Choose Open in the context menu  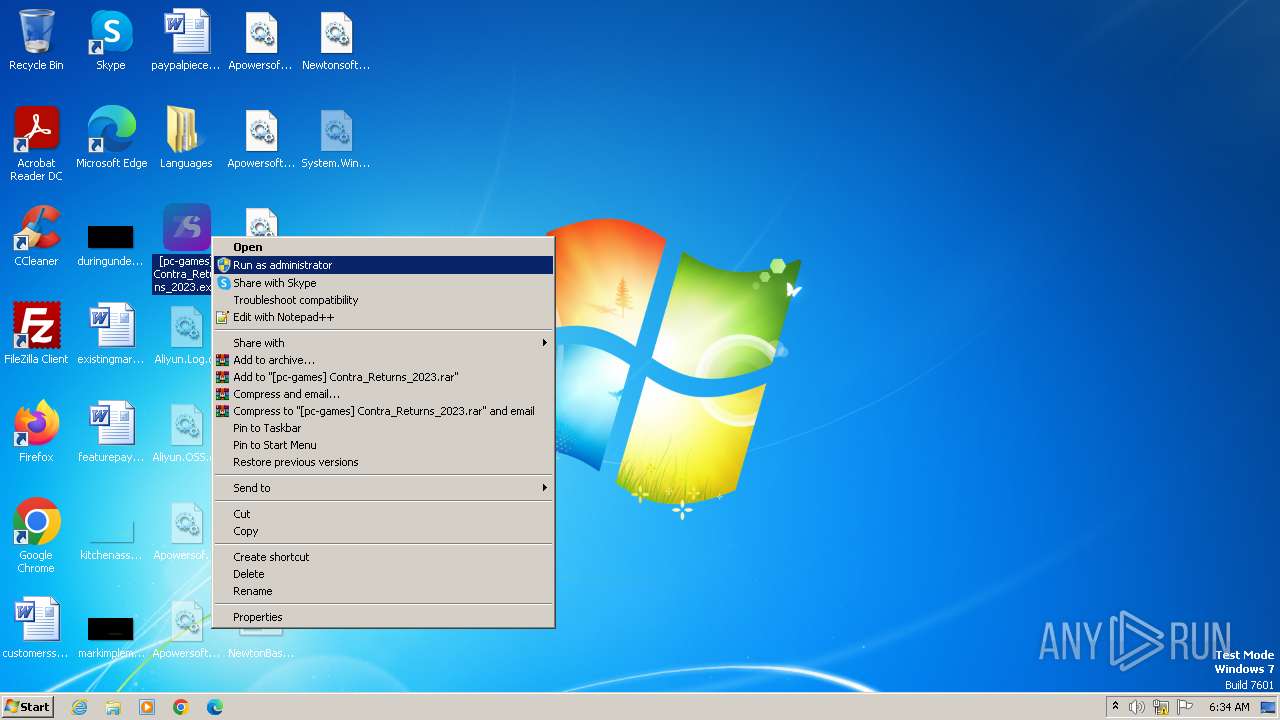tap(383, 247)
